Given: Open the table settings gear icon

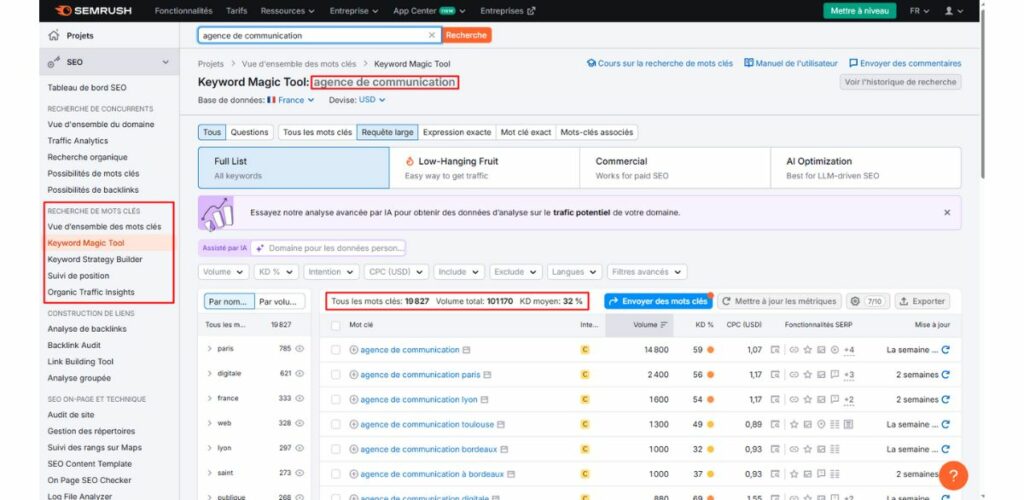Looking at the screenshot, I should coord(856,302).
